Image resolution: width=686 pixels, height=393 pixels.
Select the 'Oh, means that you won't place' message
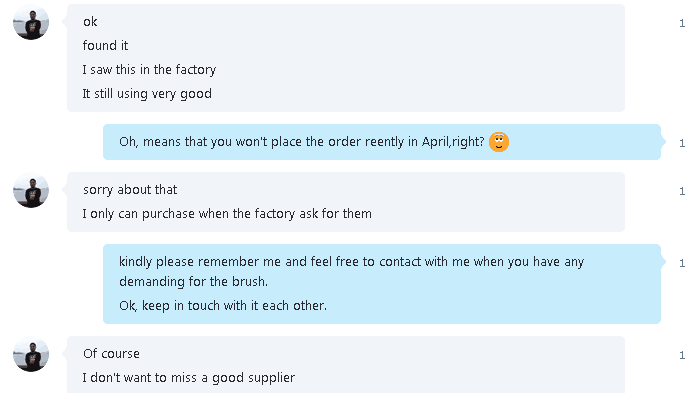[x=302, y=142]
